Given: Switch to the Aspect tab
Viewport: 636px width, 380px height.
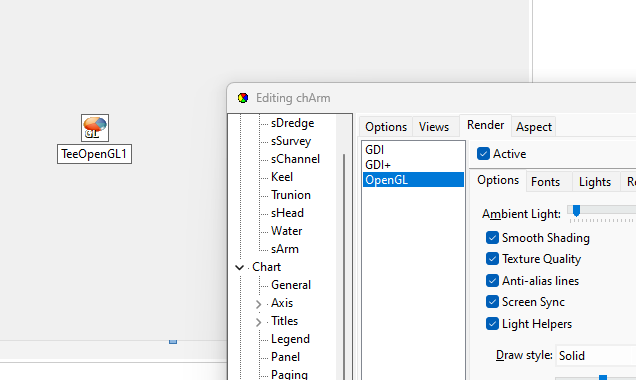Looking at the screenshot, I should 533,127.
